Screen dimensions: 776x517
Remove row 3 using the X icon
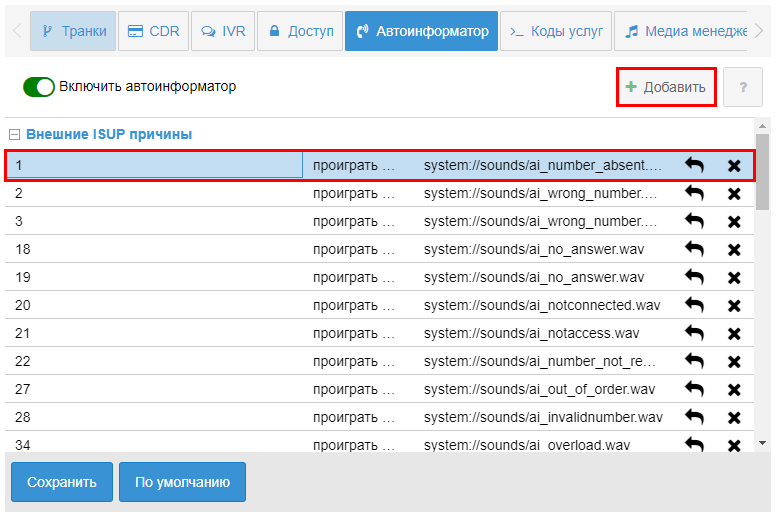click(x=734, y=221)
